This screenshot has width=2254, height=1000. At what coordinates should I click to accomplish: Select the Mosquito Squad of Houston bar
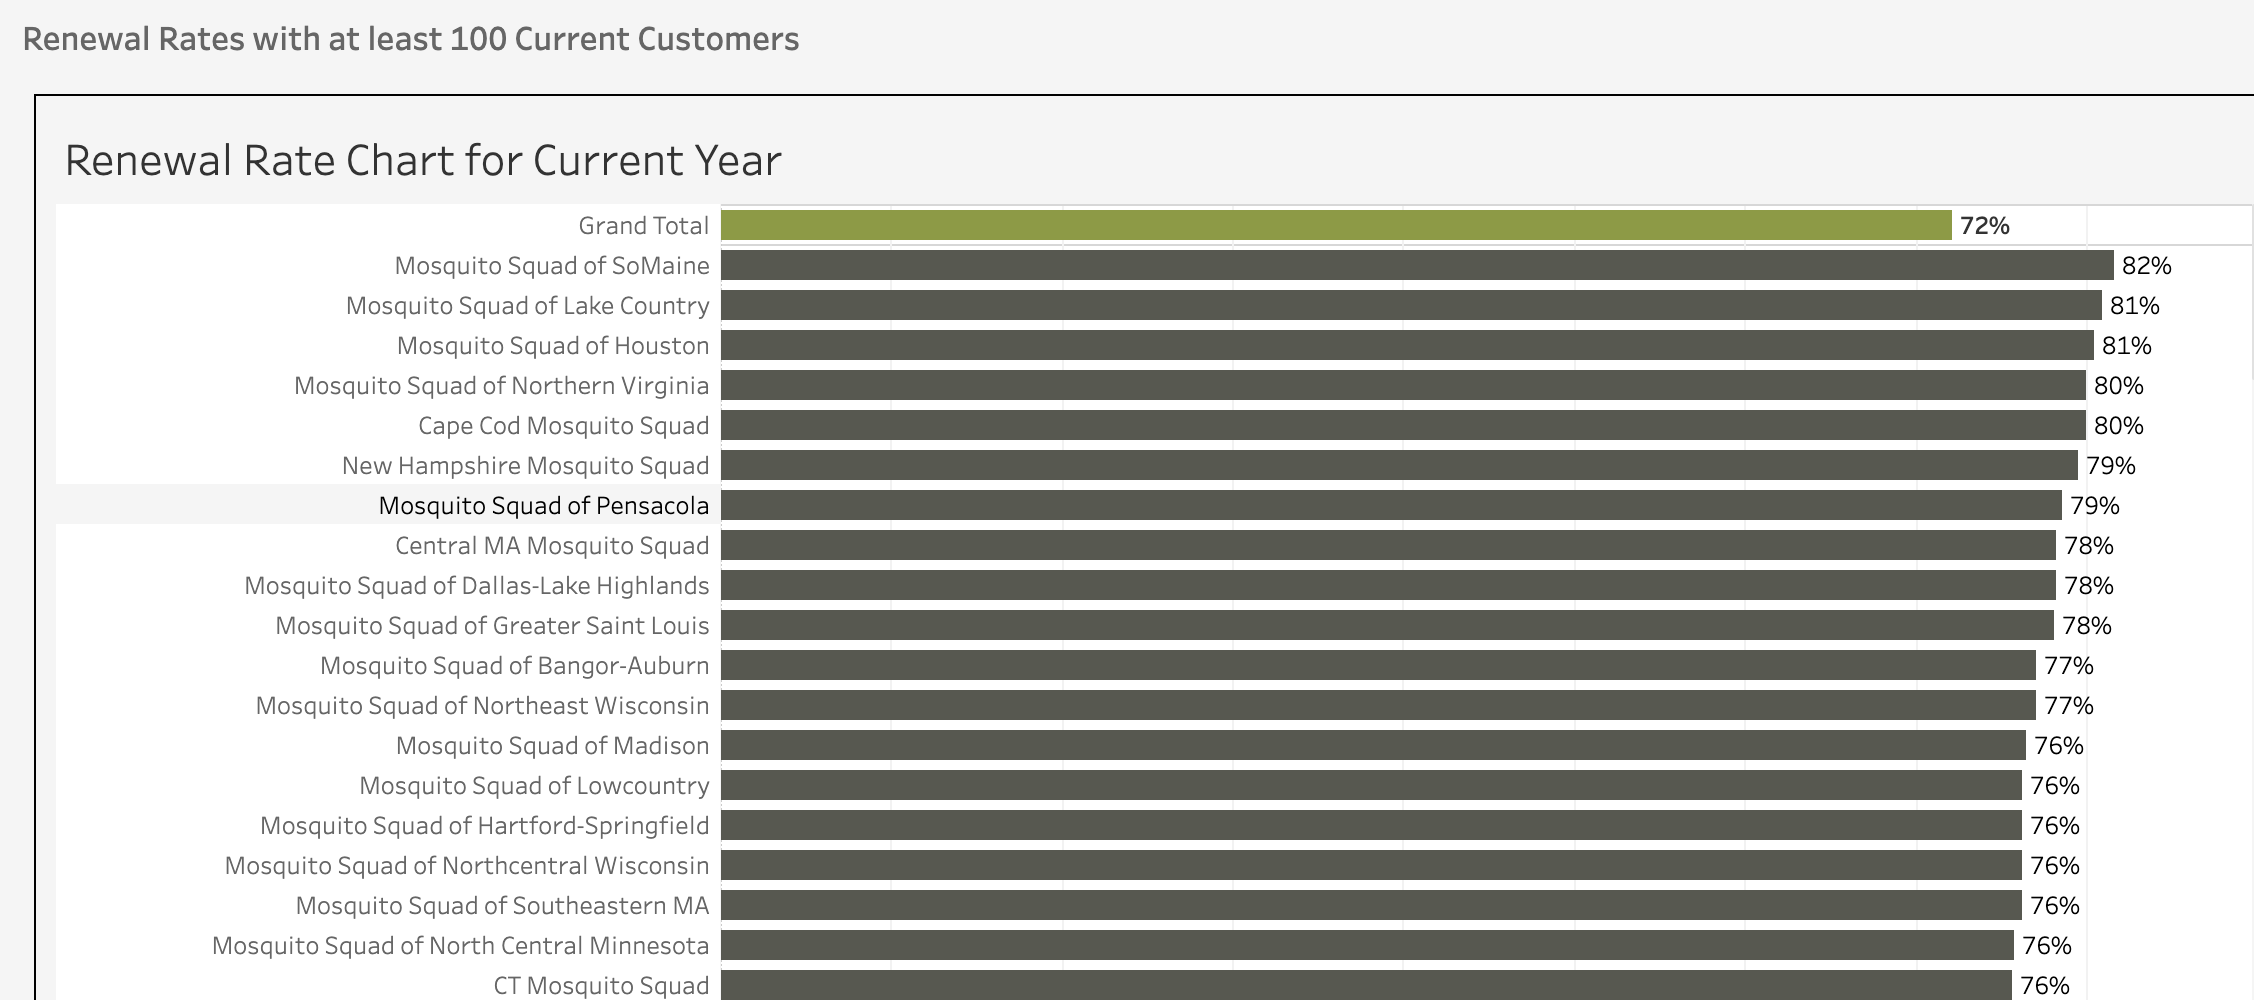click(x=1406, y=345)
